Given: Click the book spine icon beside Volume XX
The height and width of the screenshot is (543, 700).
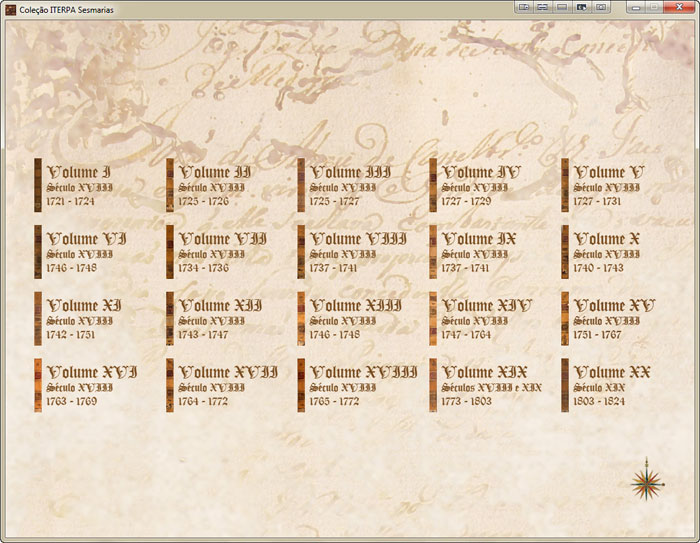Looking at the screenshot, I should pos(565,385).
